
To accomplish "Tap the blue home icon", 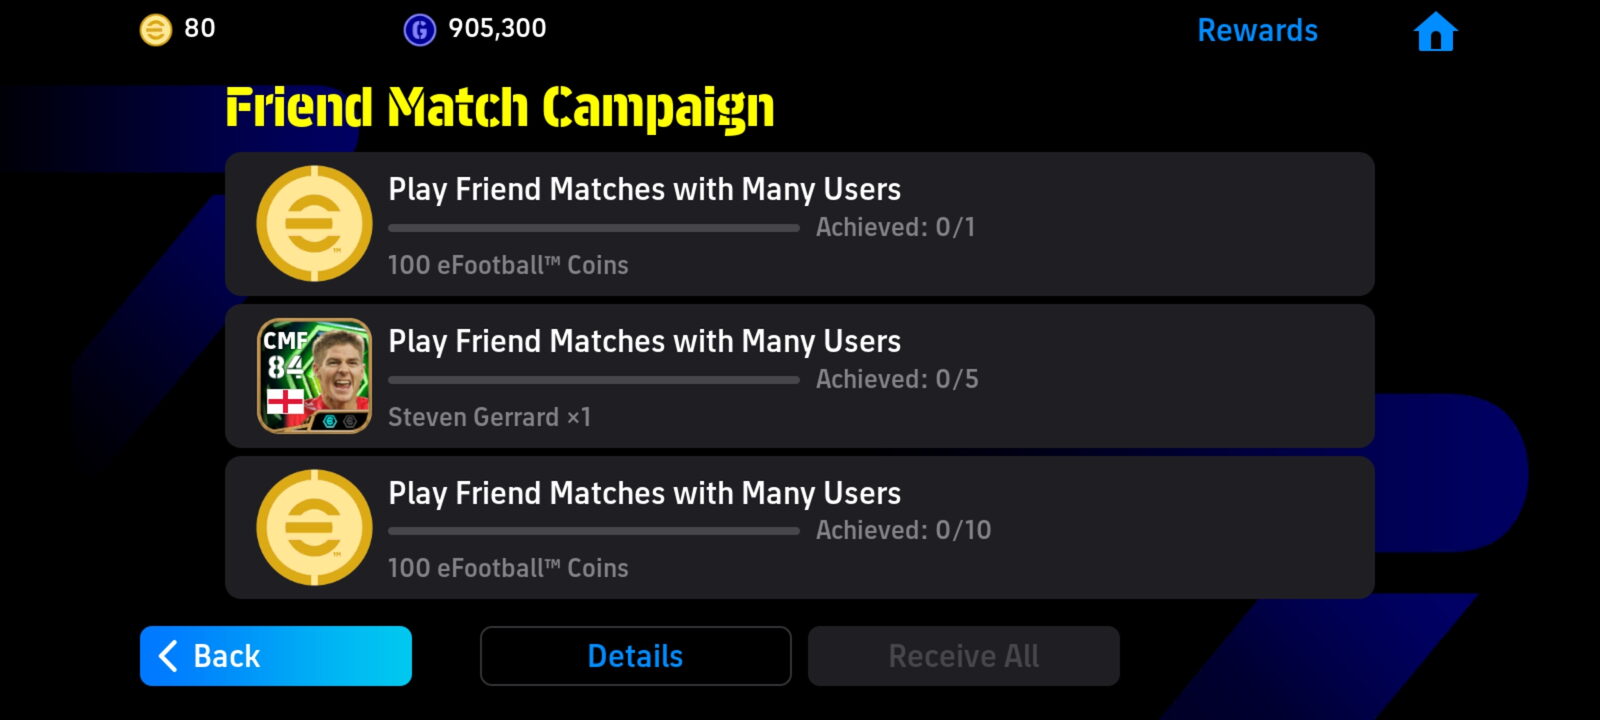I will point(1435,31).
